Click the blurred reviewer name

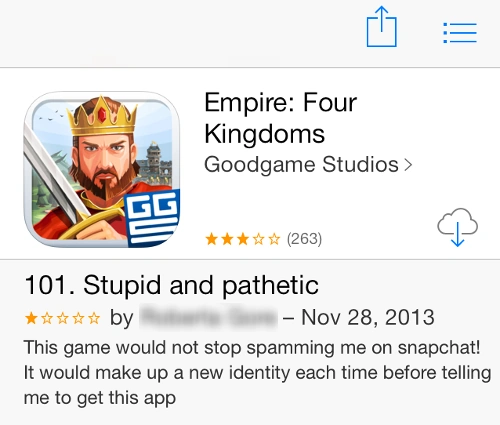[x=208, y=317]
